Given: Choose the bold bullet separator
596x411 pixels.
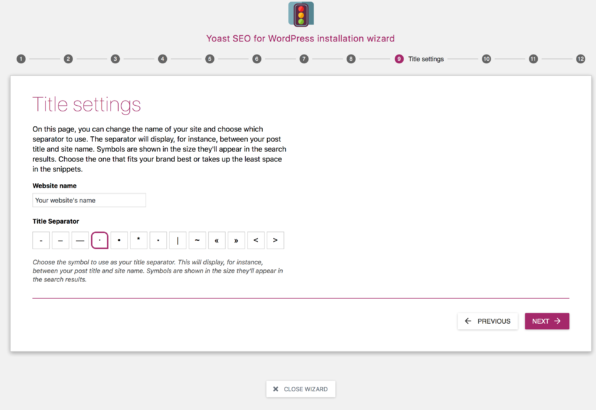Looking at the screenshot, I should pos(119,240).
